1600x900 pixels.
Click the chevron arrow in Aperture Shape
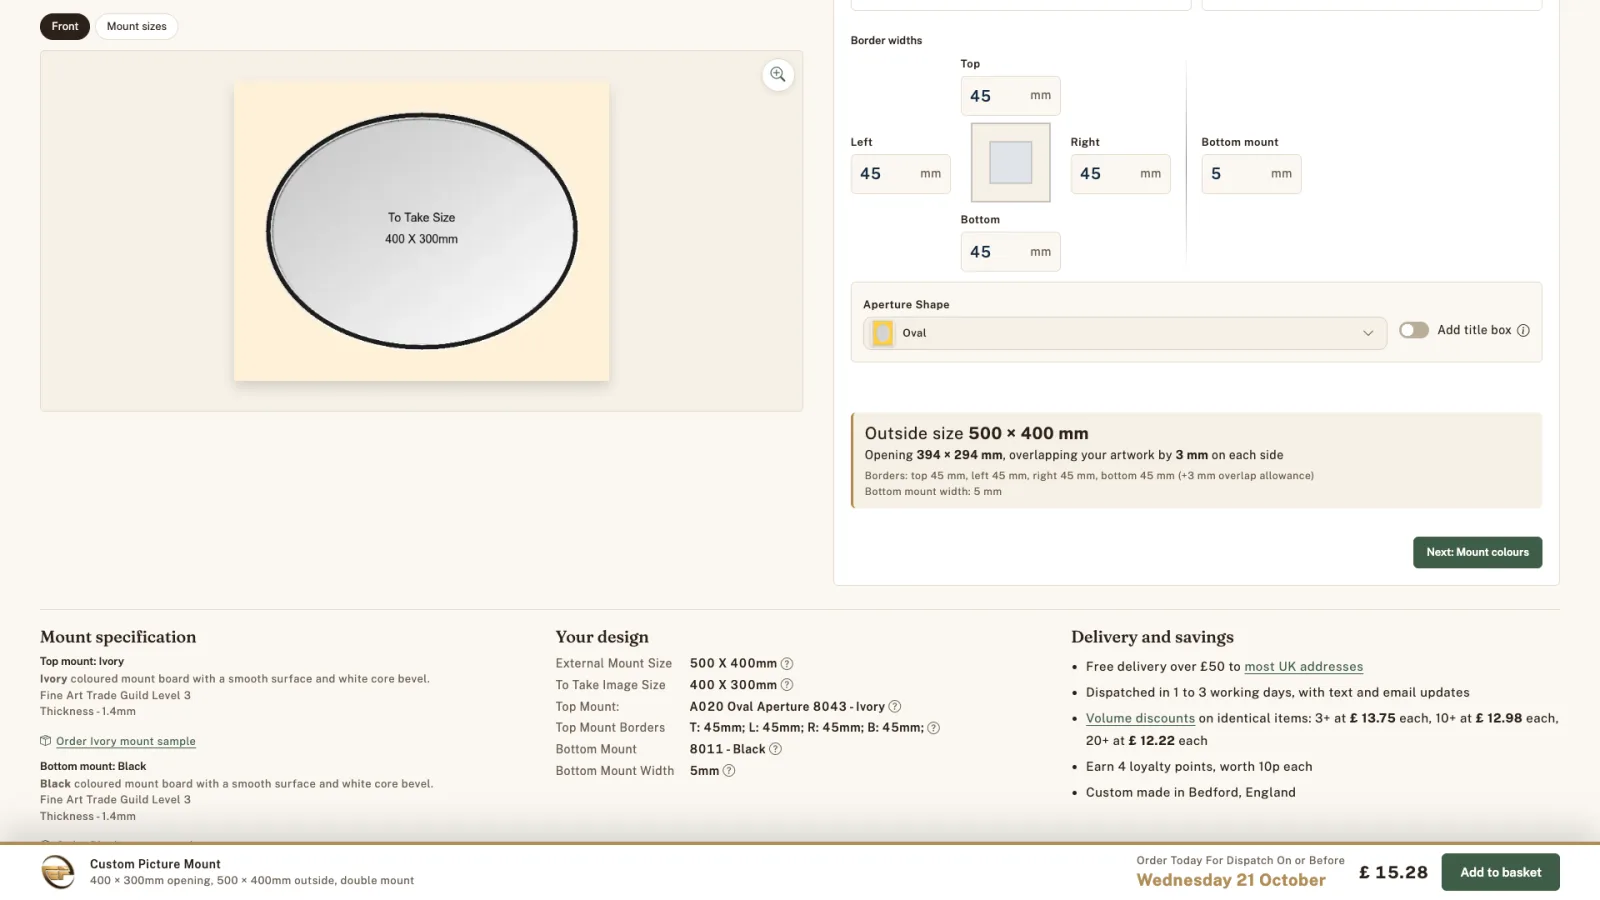pos(1368,333)
